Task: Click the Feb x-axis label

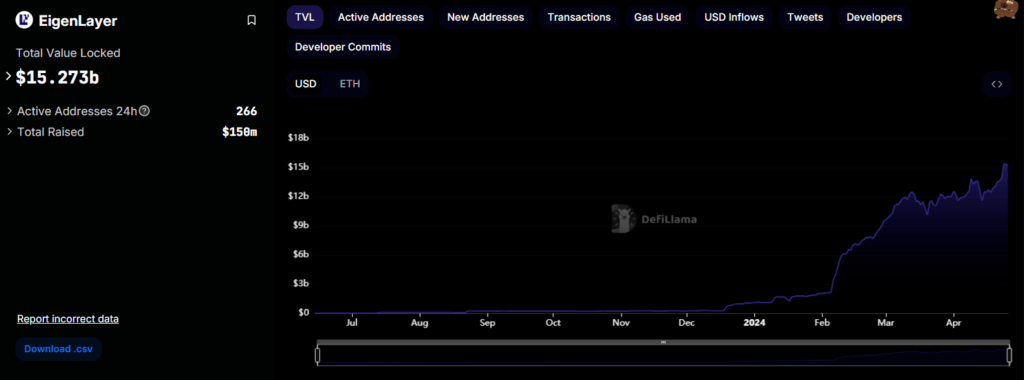Action: click(x=822, y=323)
